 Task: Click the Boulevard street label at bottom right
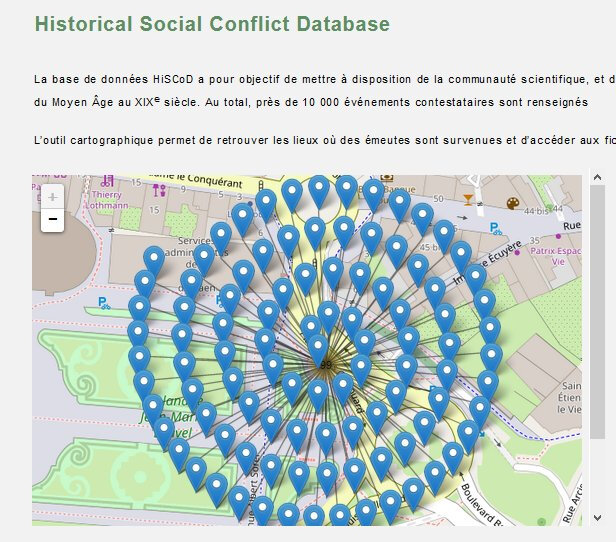point(482,504)
